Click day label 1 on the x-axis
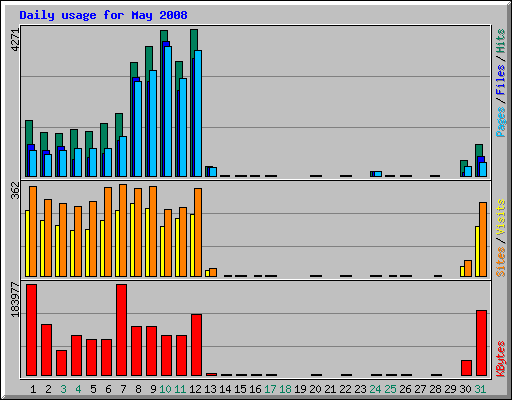The image size is (512, 400). pyautogui.click(x=33, y=389)
